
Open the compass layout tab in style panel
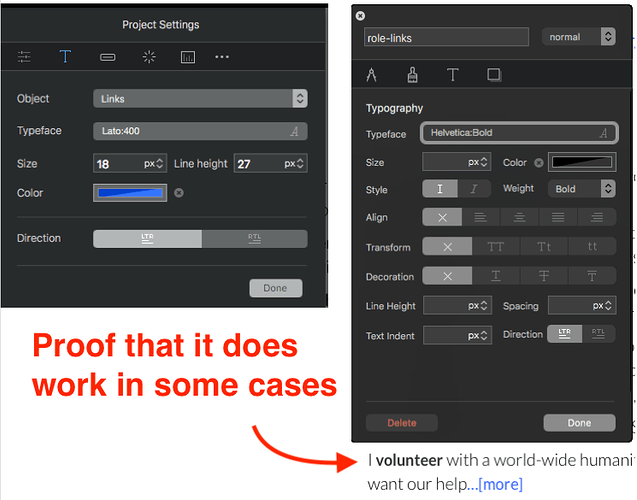pyautogui.click(x=372, y=75)
